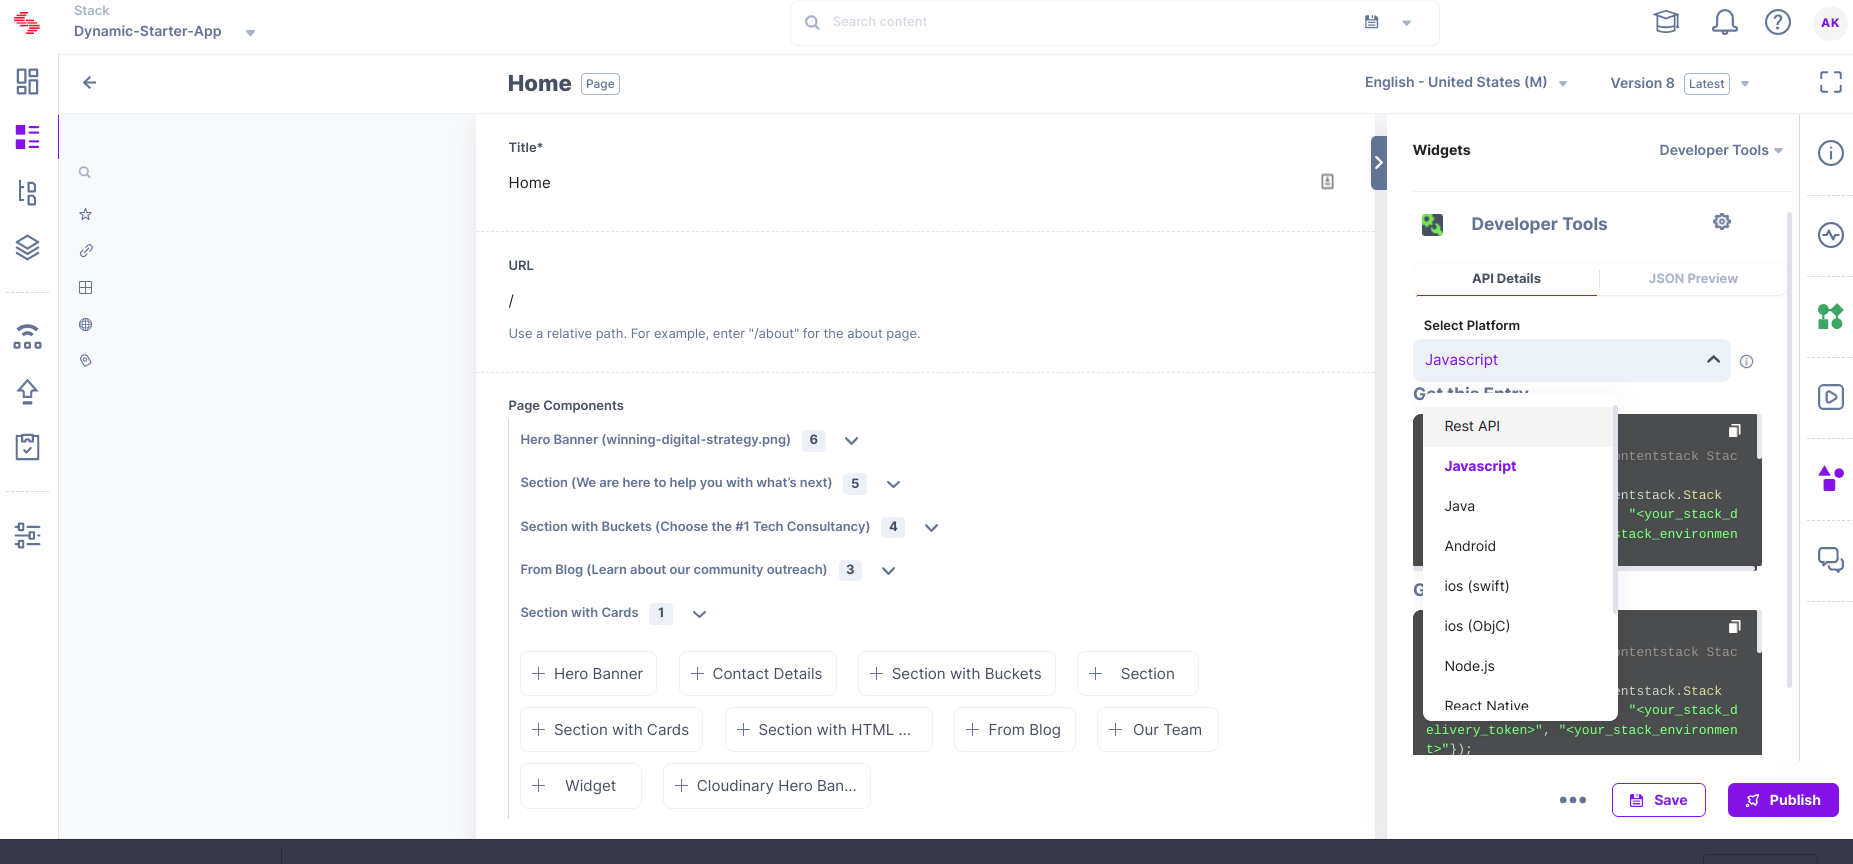This screenshot has width=1853, height=864.
Task: Add a Hero Banner component
Action: pos(588,674)
